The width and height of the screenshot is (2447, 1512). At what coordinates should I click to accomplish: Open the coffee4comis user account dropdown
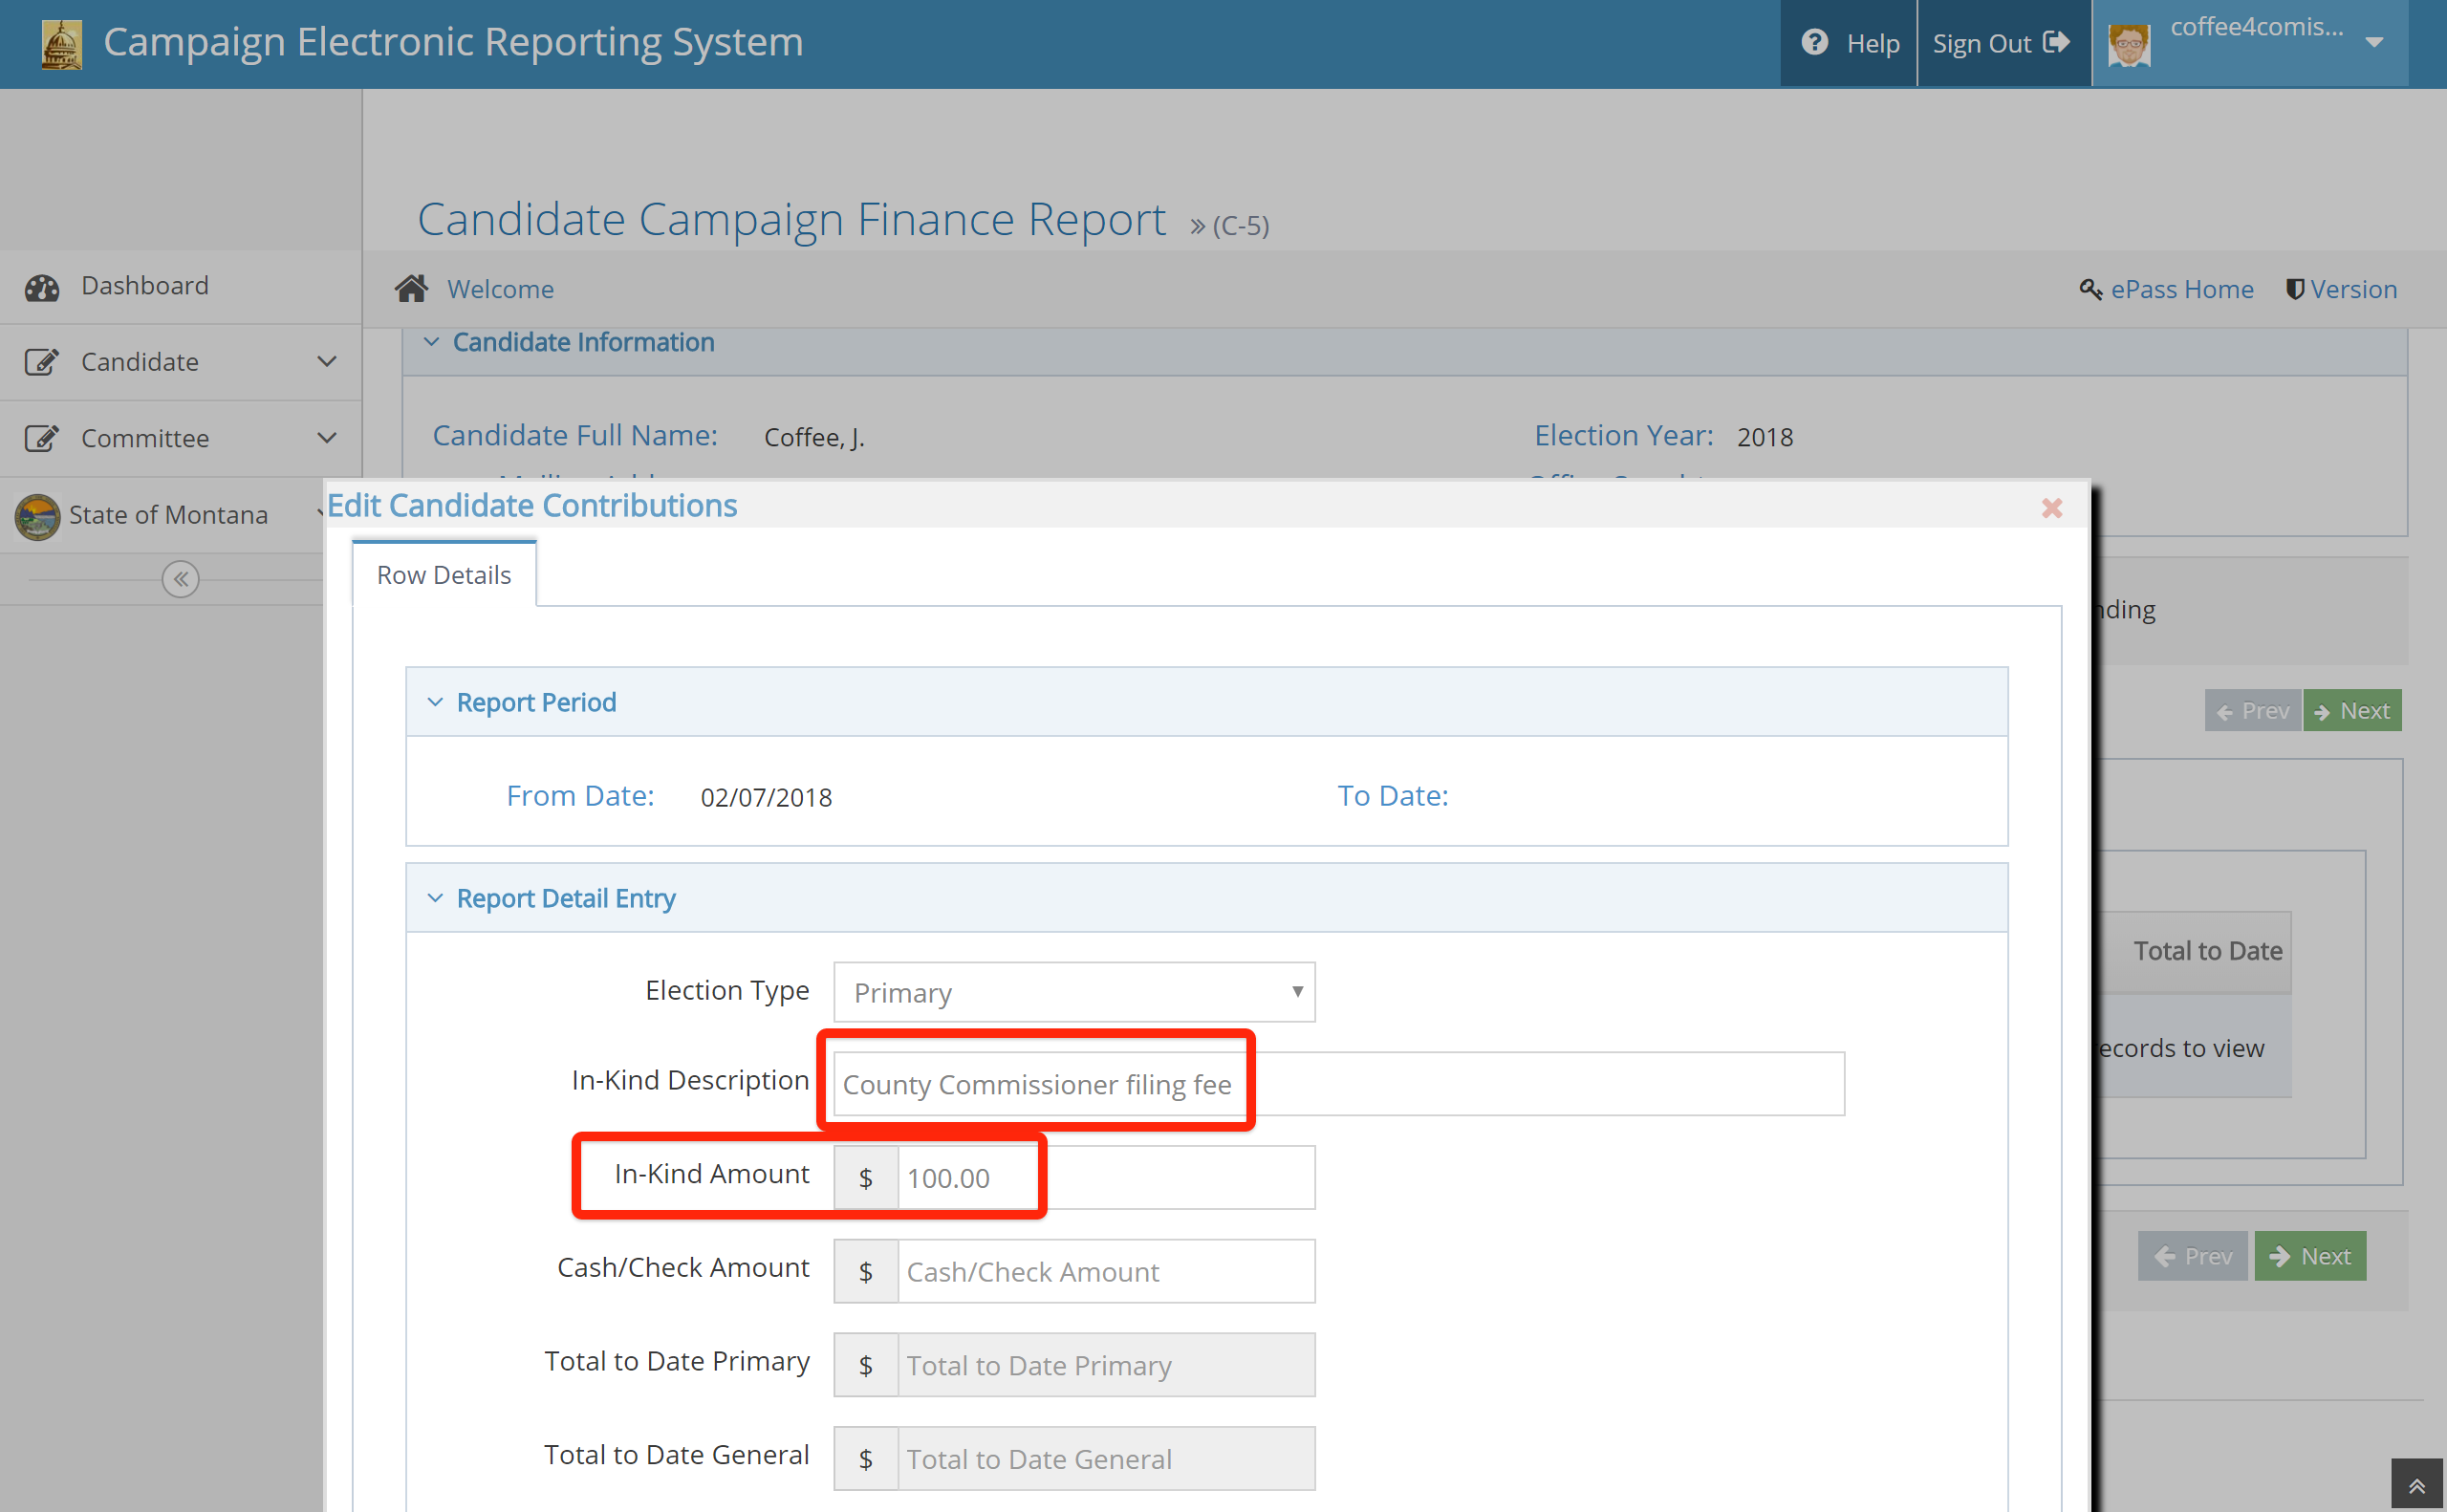tap(2374, 43)
